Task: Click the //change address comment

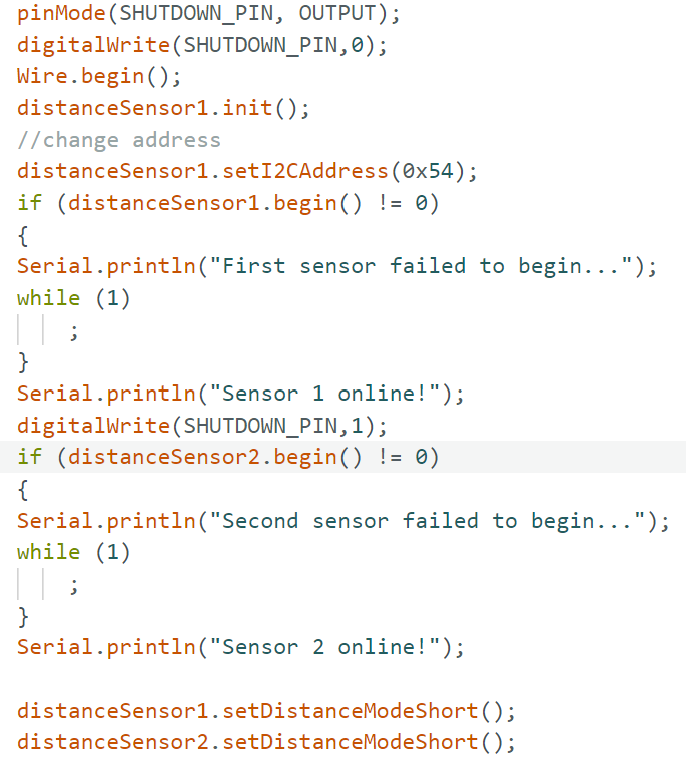Action: click(119, 140)
